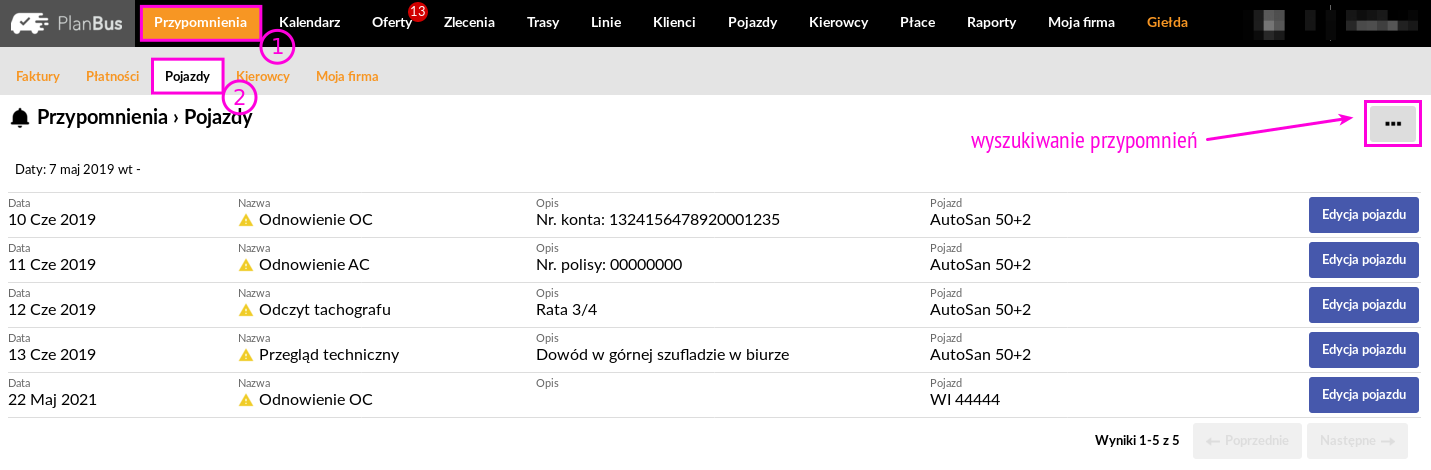This screenshot has width=1431, height=470.
Task: Switch to the Faktury tab
Action: [38, 76]
